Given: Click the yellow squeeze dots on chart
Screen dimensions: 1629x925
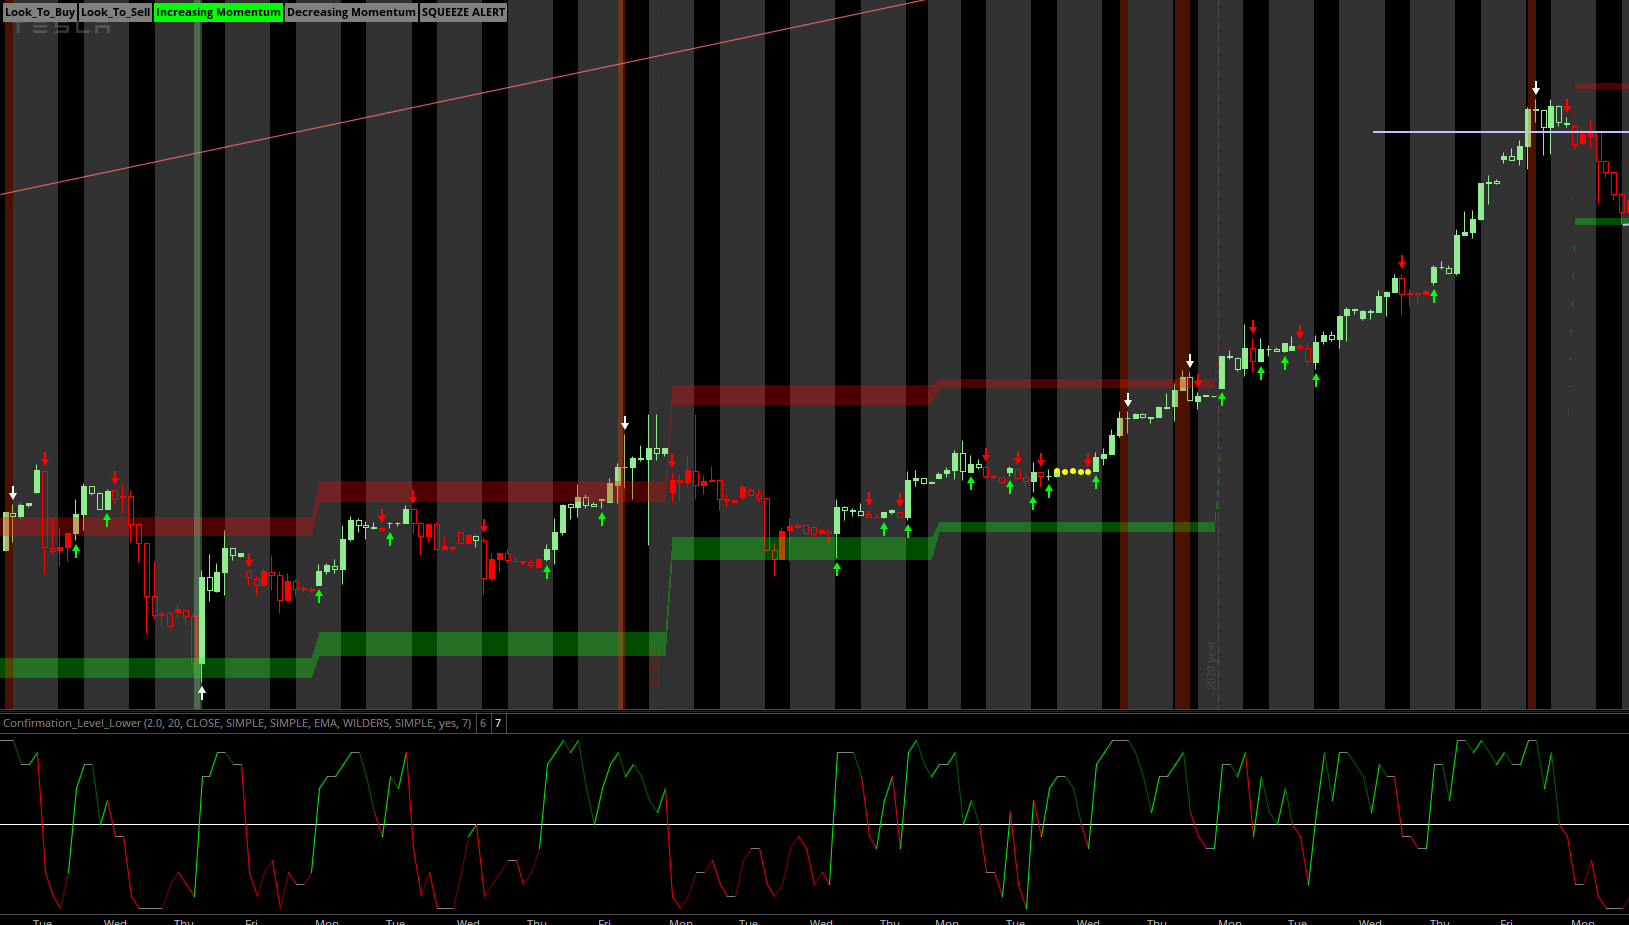Looking at the screenshot, I should tap(1072, 472).
